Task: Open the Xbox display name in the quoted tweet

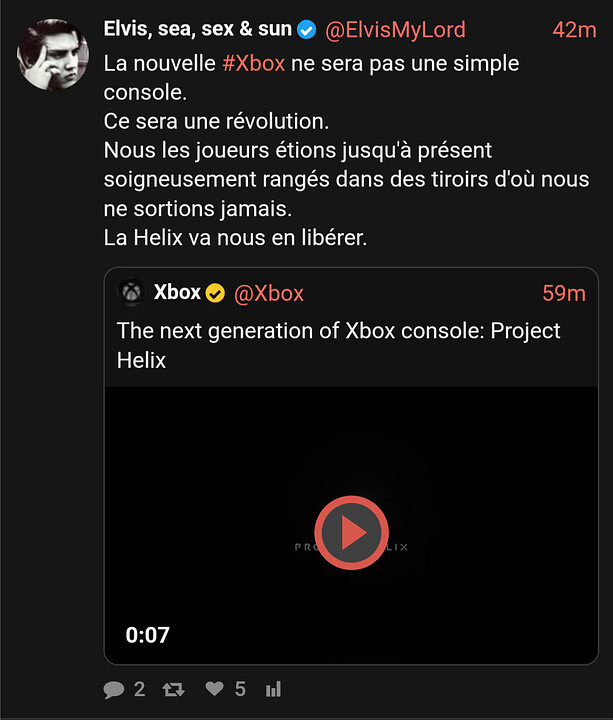Action: tap(177, 293)
